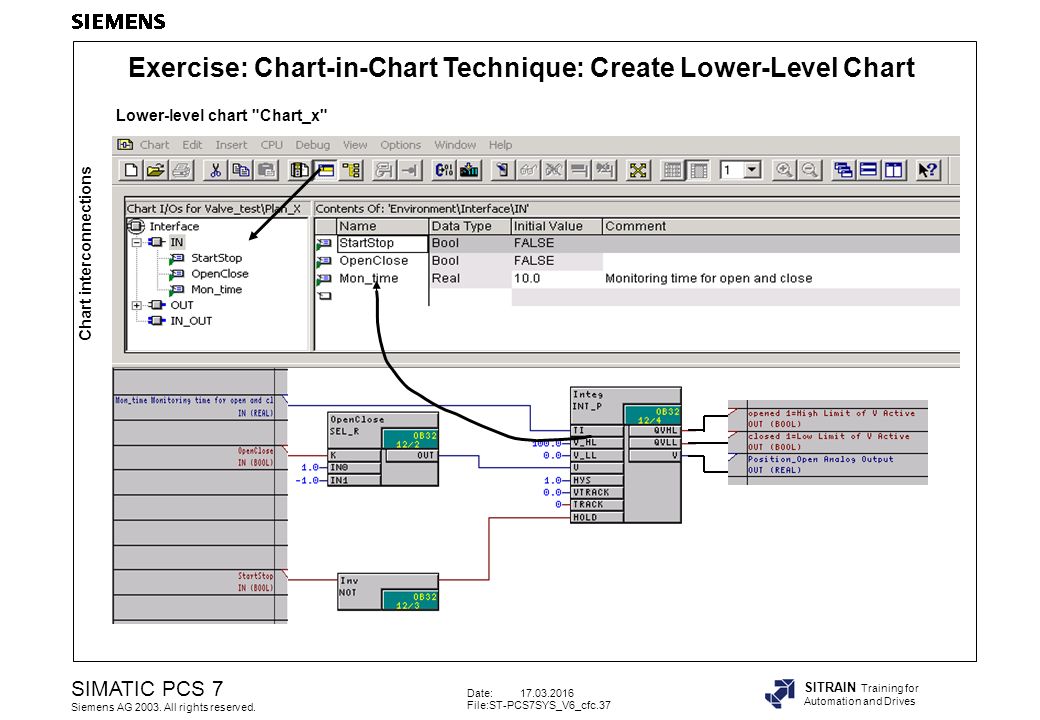Select the IN_OUT tree node

[191, 321]
